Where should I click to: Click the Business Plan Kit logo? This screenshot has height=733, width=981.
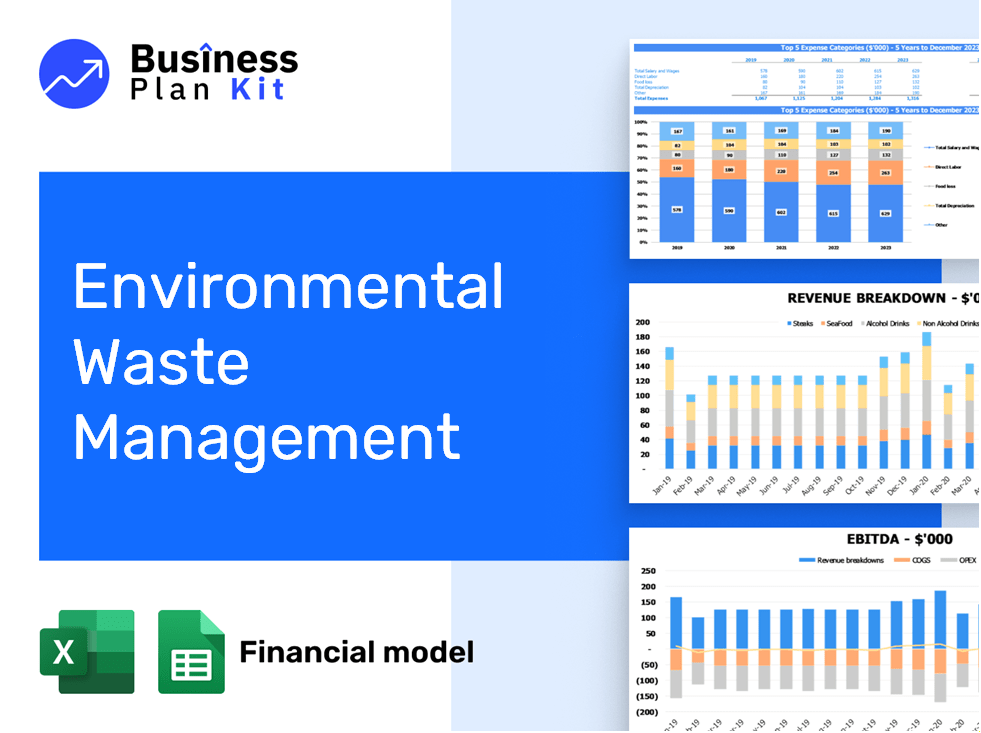tap(165, 72)
